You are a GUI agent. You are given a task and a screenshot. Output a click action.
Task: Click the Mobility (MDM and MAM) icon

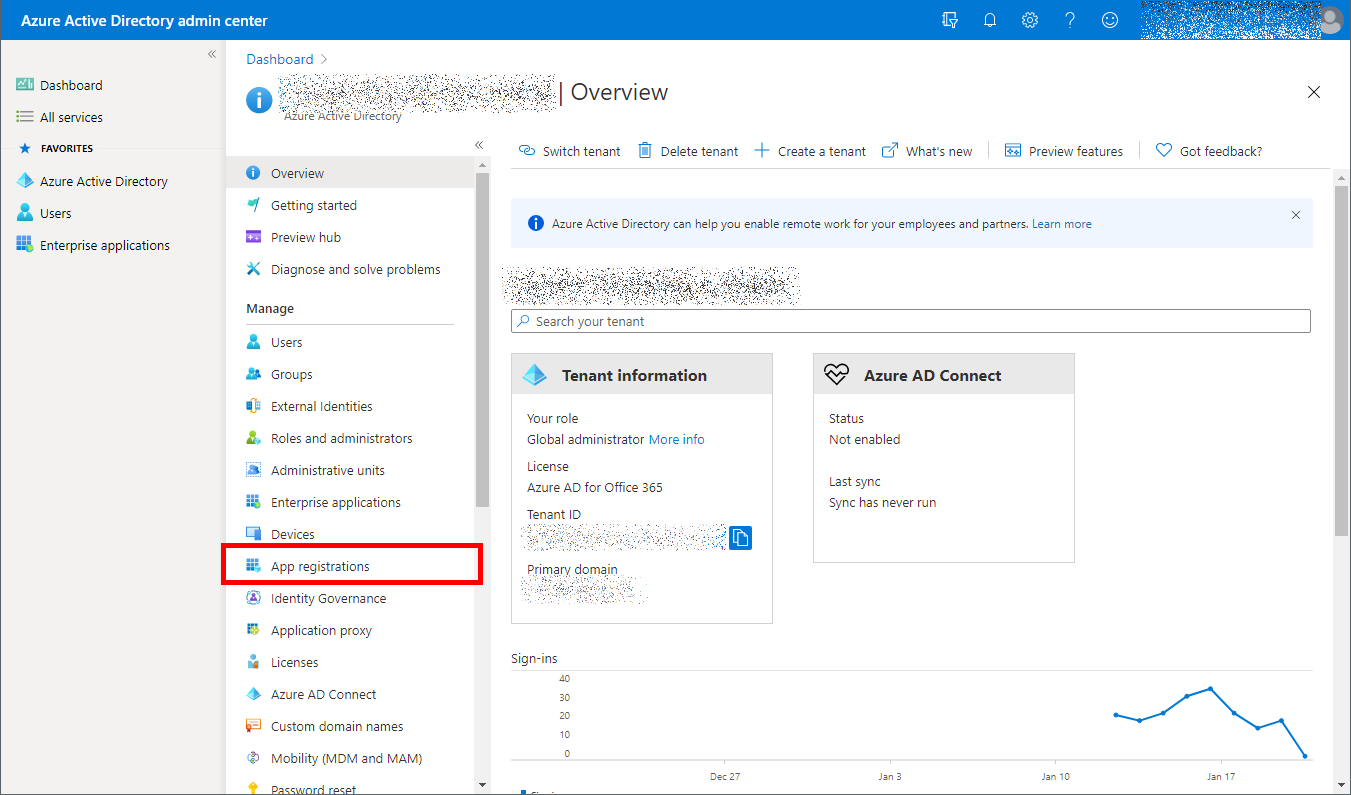[x=253, y=758]
